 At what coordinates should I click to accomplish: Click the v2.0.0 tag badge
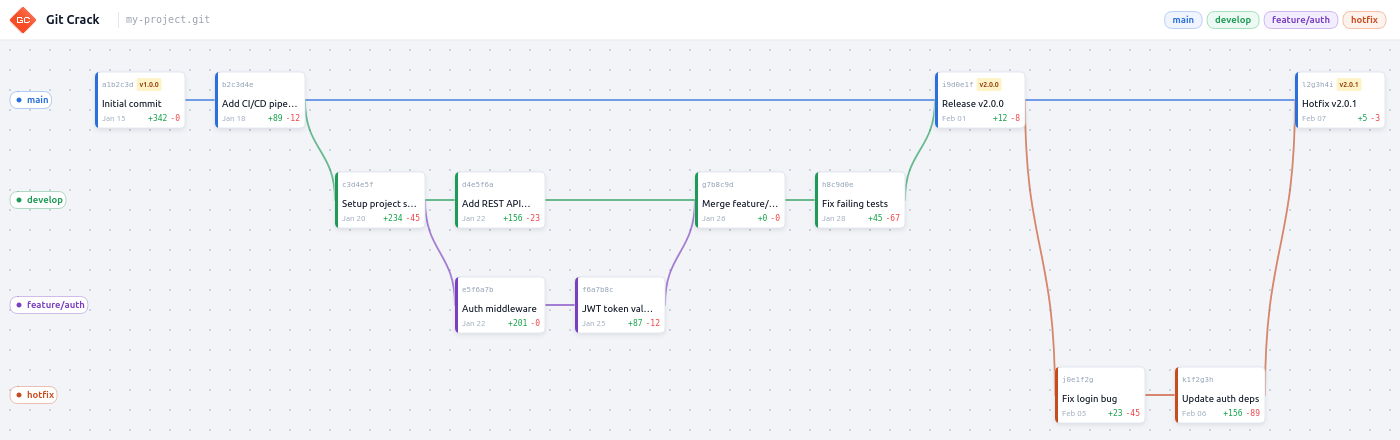[x=989, y=85]
